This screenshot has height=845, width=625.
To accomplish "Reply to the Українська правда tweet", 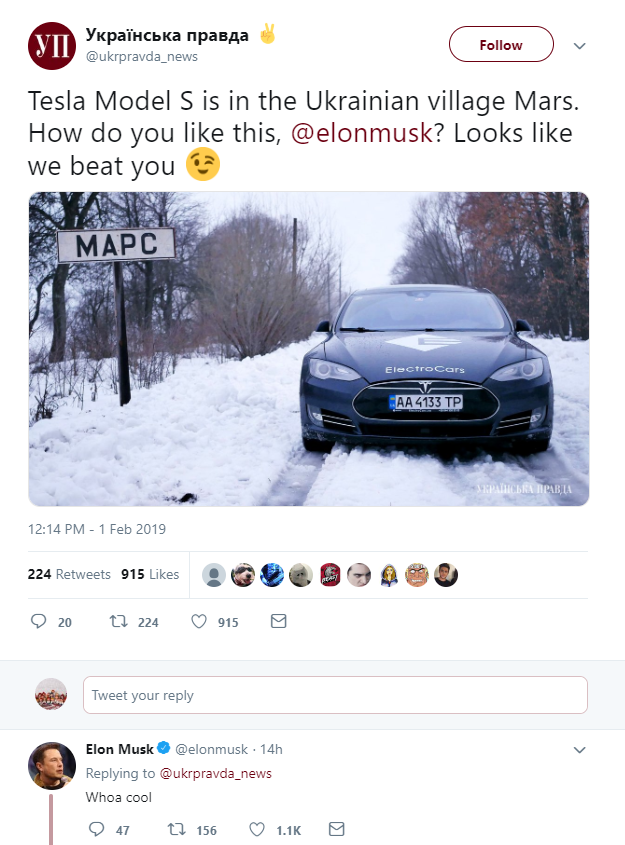I will point(40,622).
